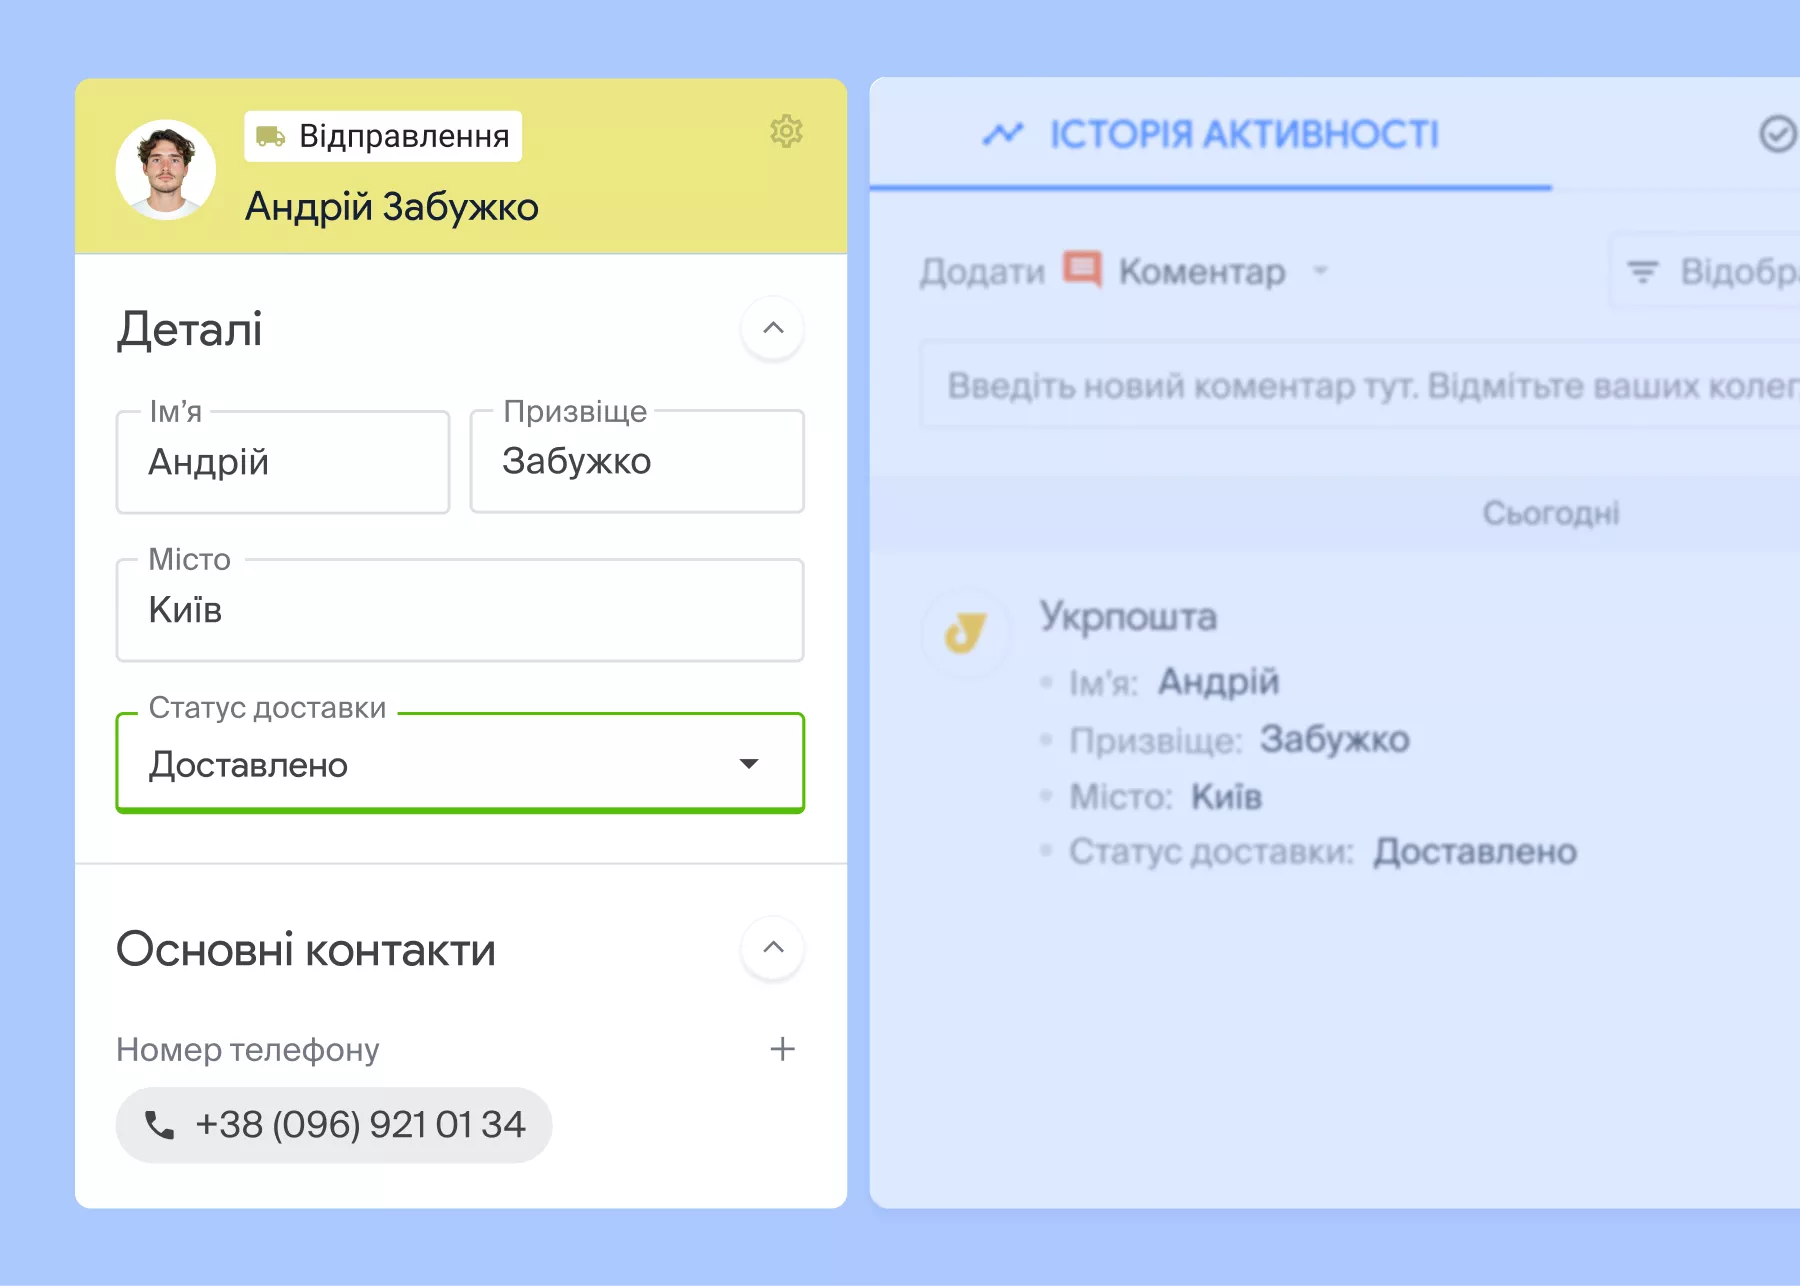
Task: Click the Сьогодні date separator
Action: [1551, 513]
